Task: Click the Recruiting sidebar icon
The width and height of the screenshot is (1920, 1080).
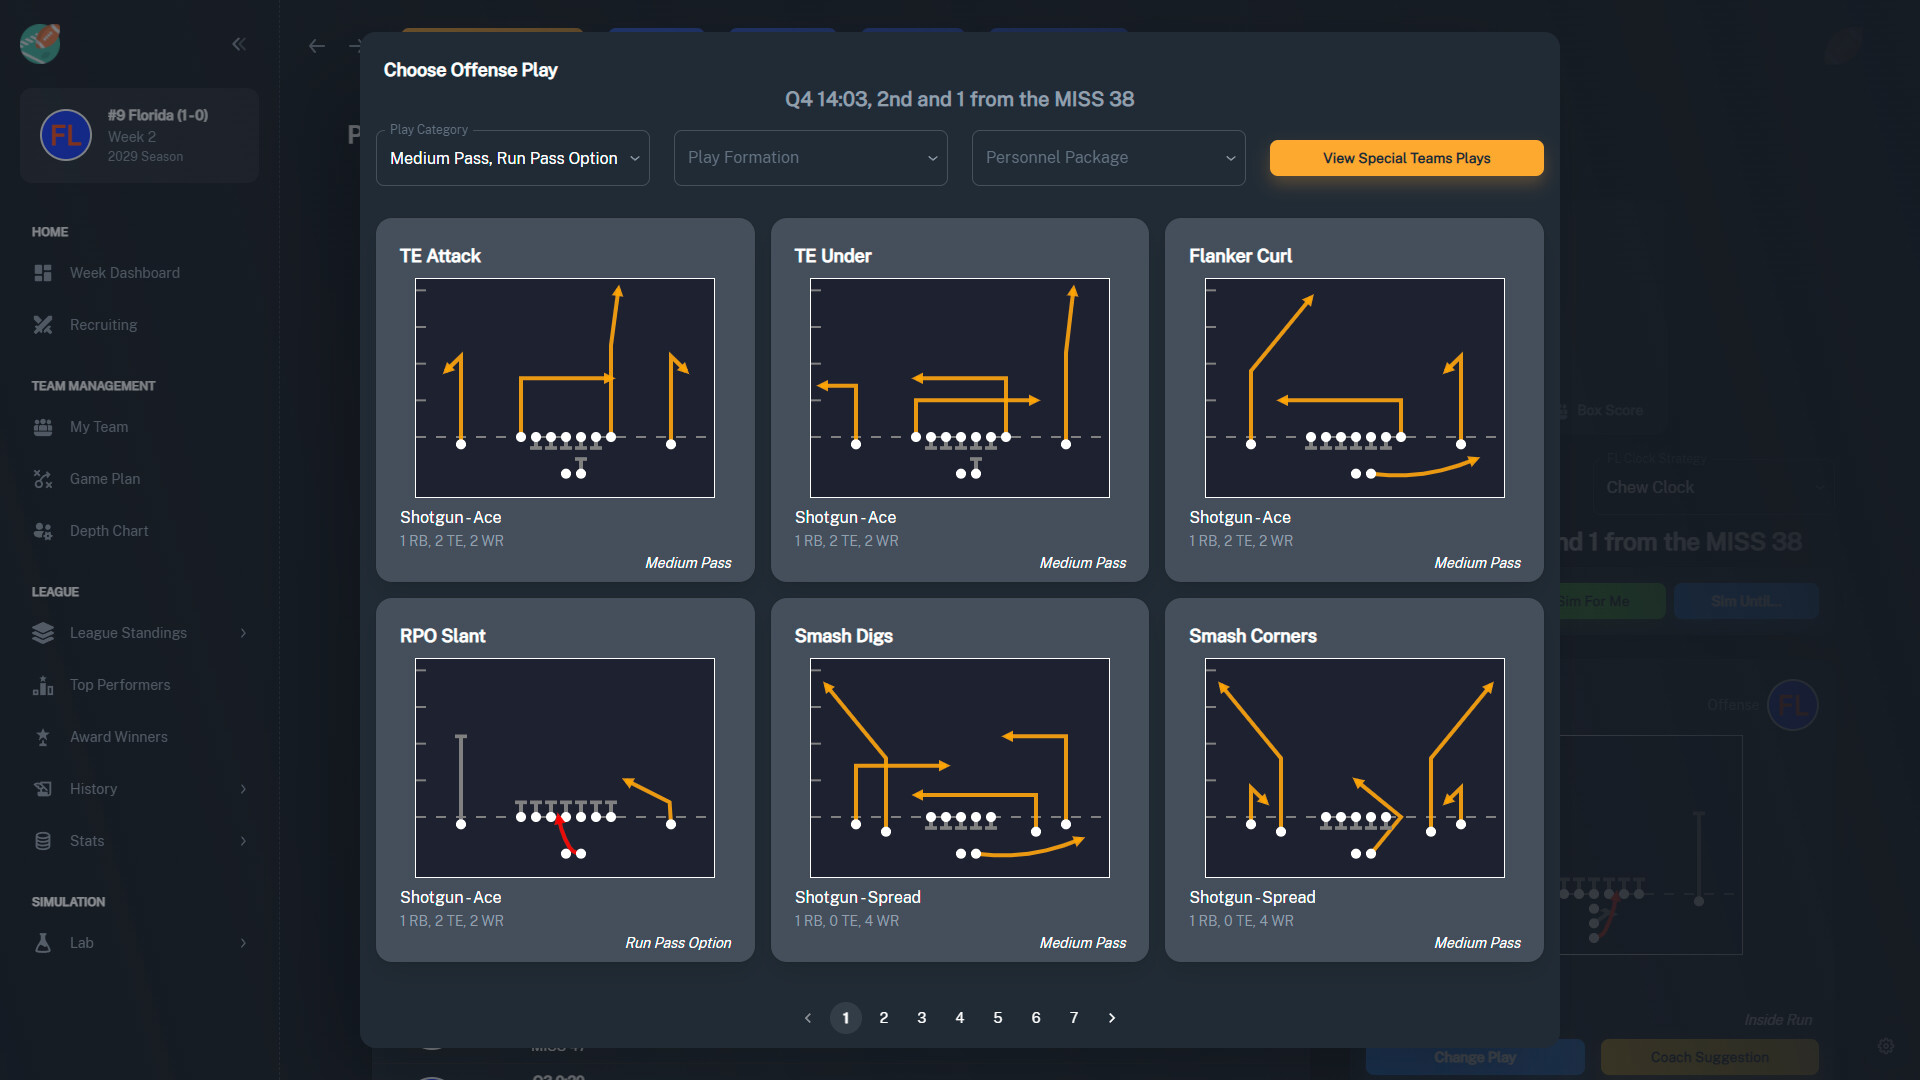Action: click(42, 323)
